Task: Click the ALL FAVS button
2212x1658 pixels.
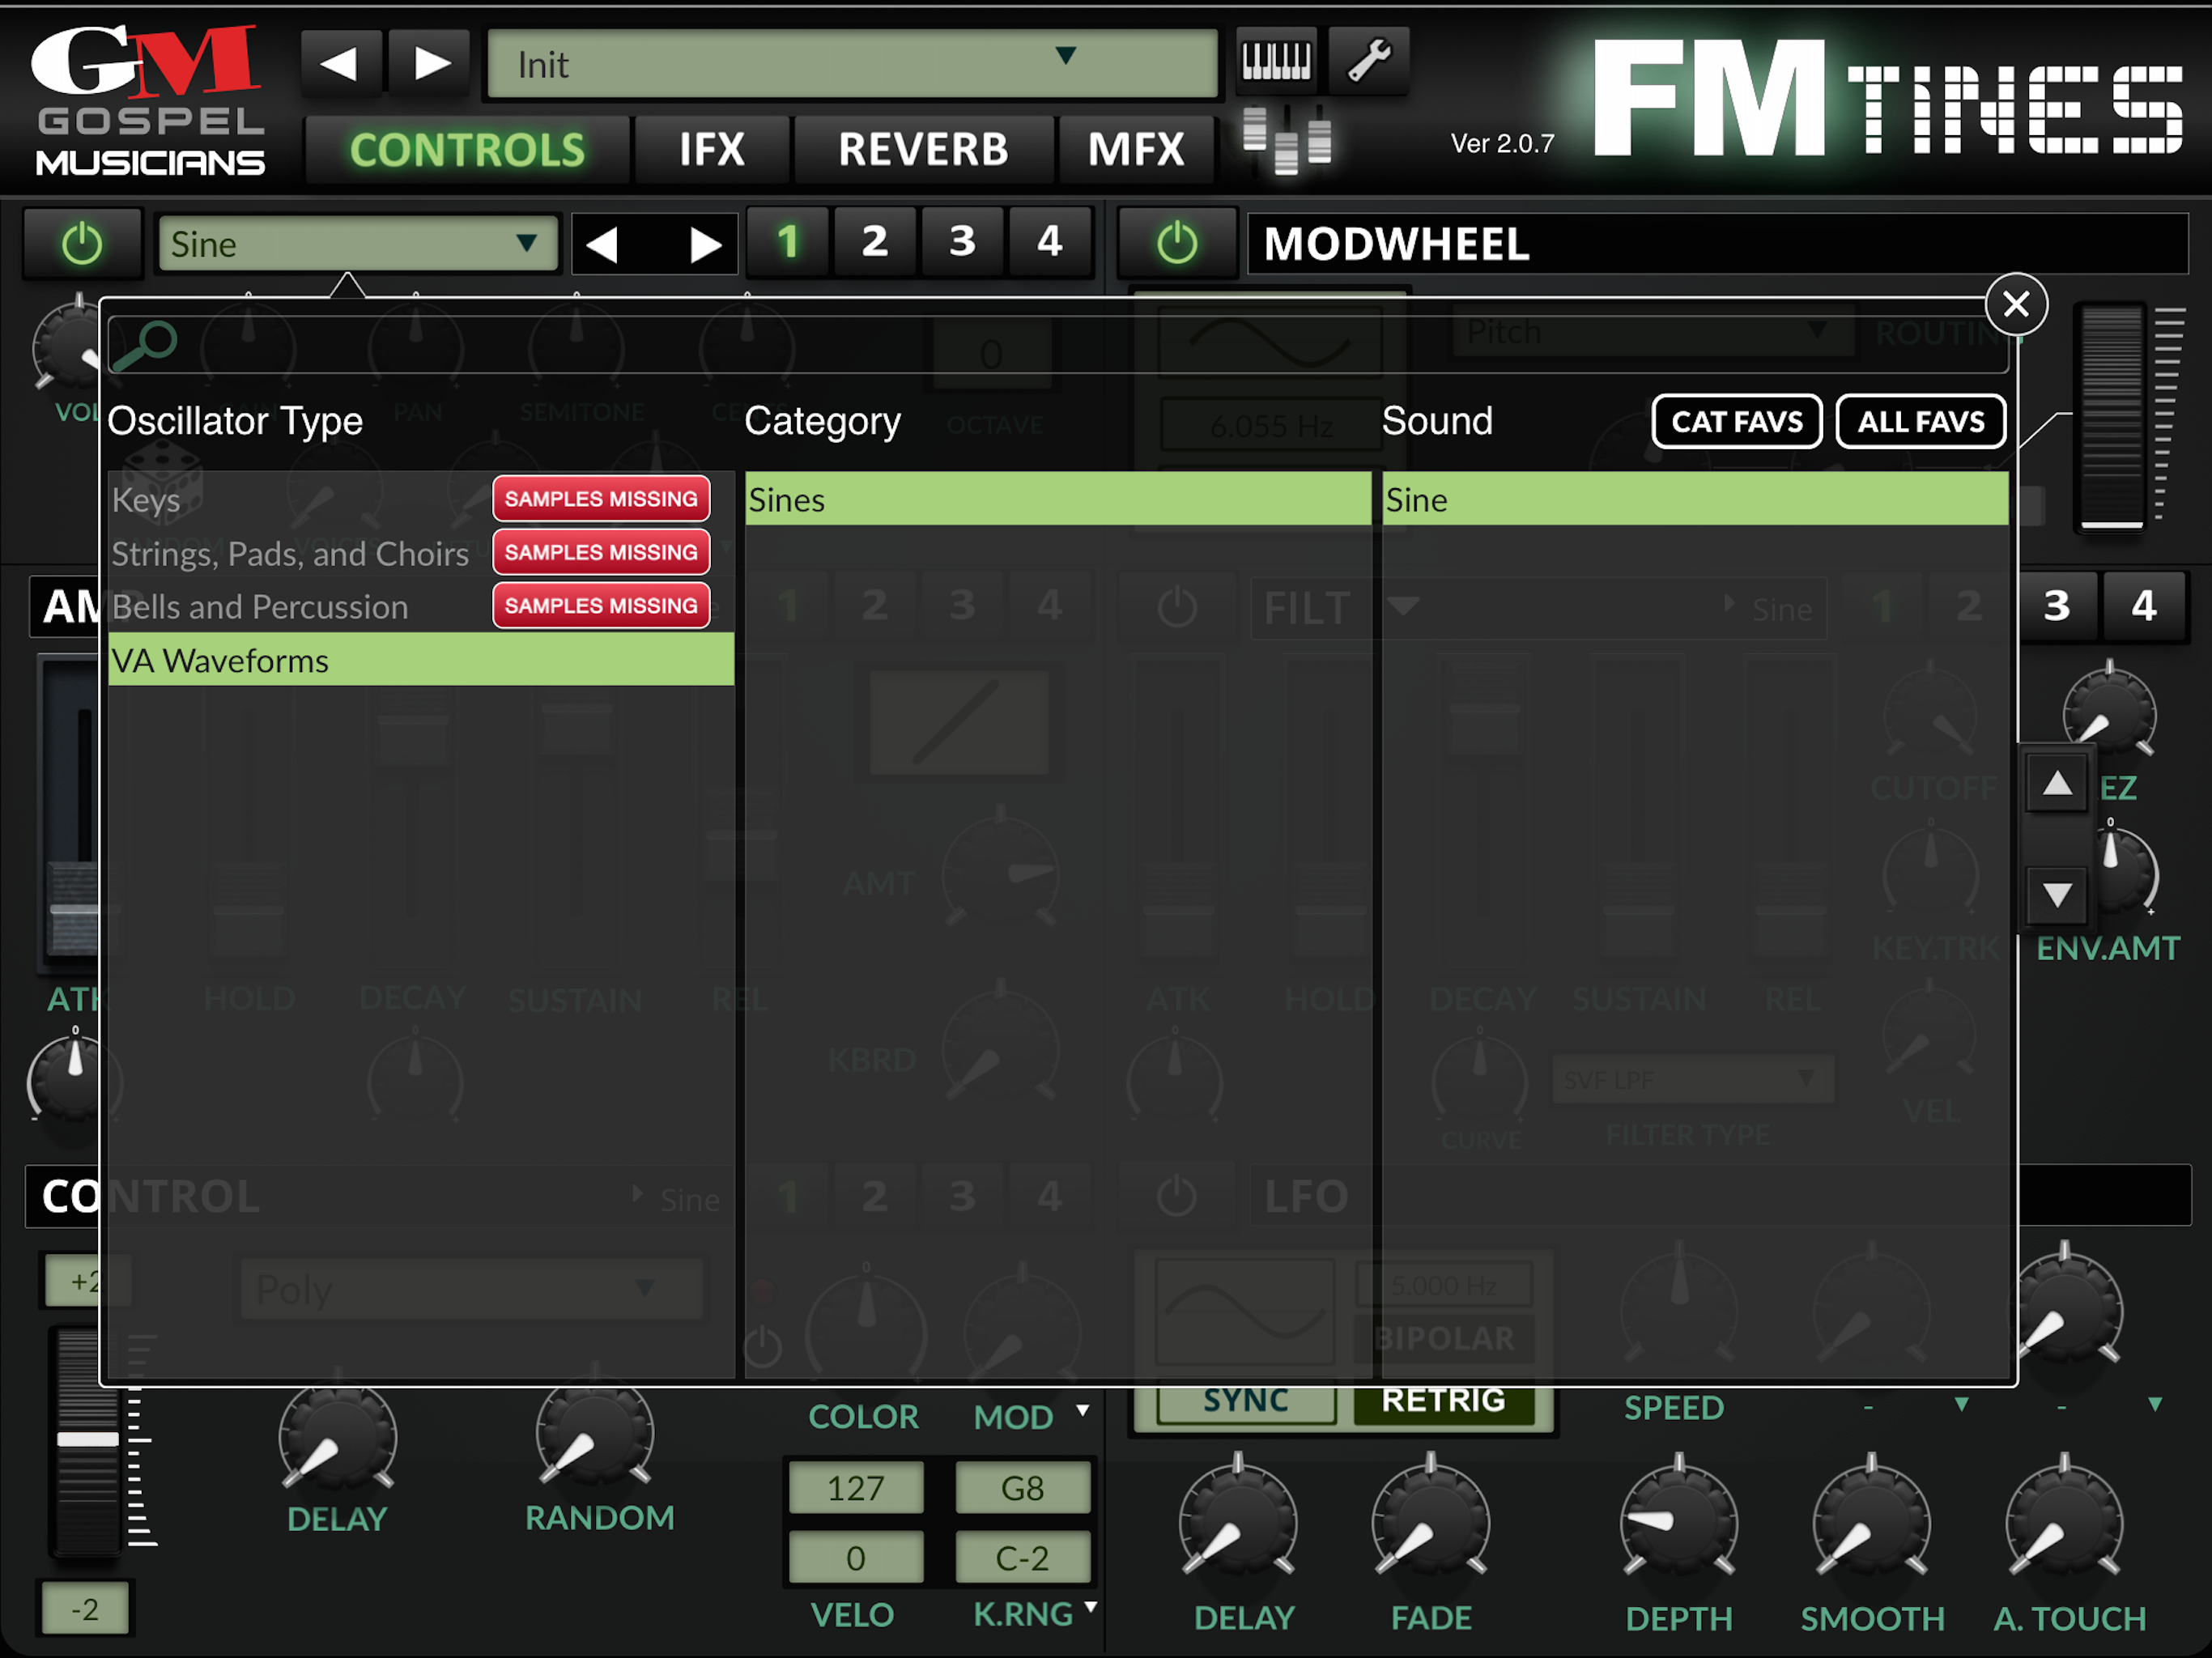Action: 1921,421
